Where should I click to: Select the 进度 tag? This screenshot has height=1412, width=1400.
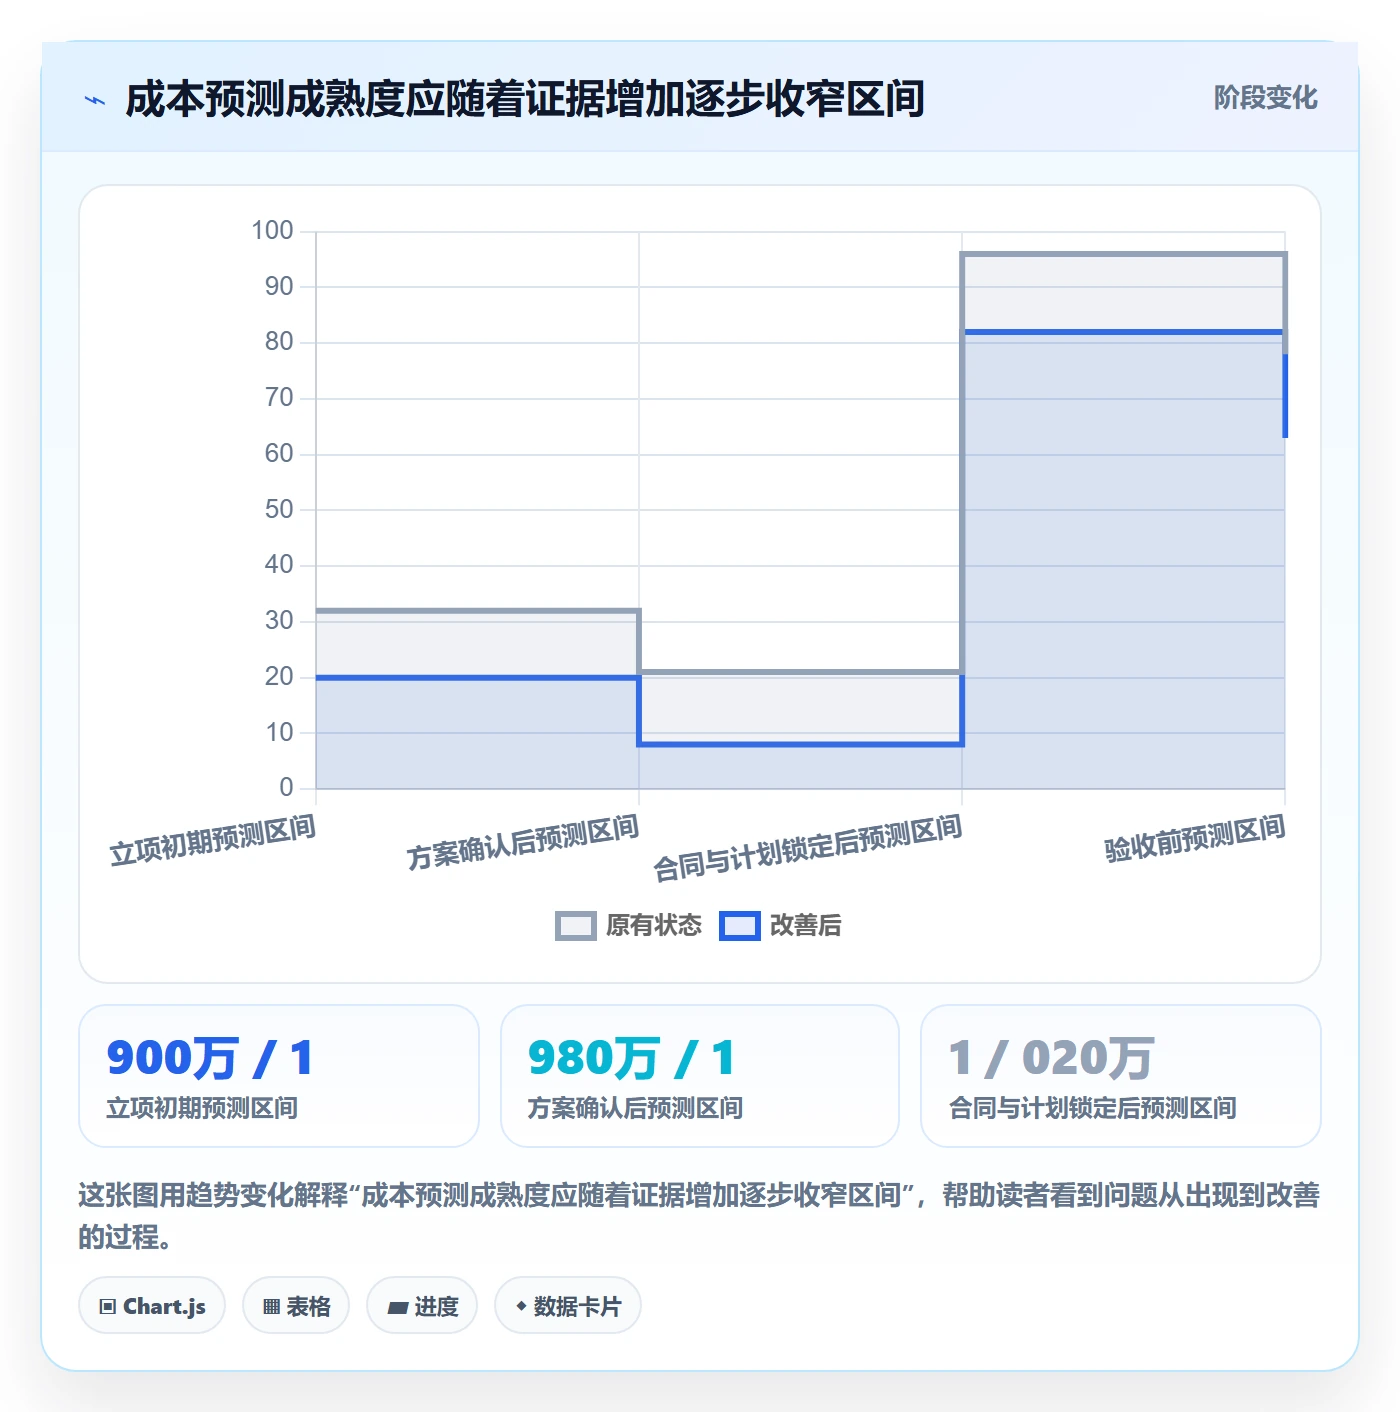pyautogui.click(x=422, y=1306)
